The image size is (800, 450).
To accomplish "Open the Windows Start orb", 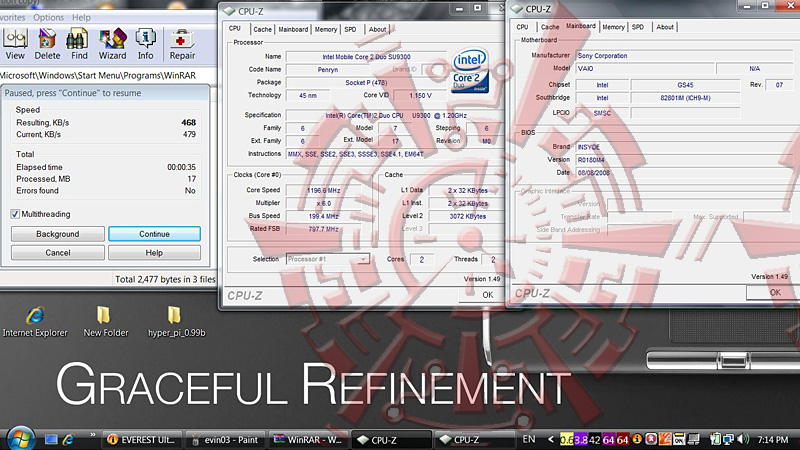I will [x=21, y=438].
